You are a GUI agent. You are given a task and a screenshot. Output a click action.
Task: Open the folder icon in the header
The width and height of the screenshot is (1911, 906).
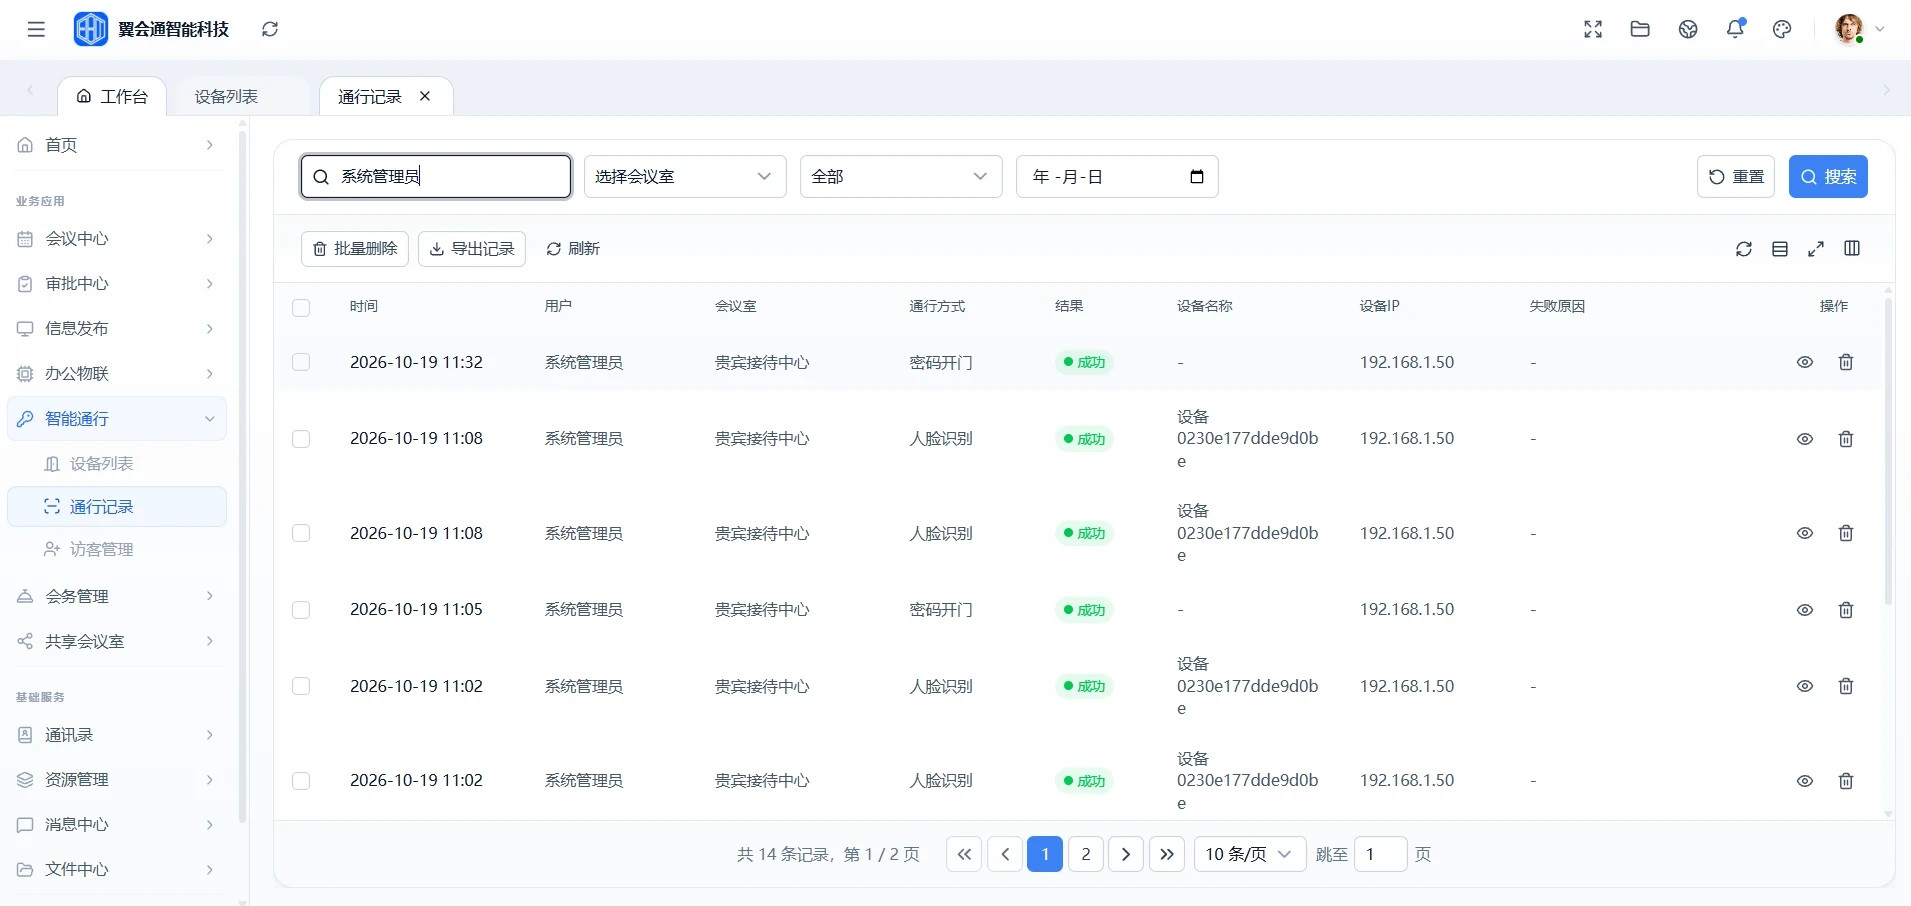pyautogui.click(x=1640, y=29)
